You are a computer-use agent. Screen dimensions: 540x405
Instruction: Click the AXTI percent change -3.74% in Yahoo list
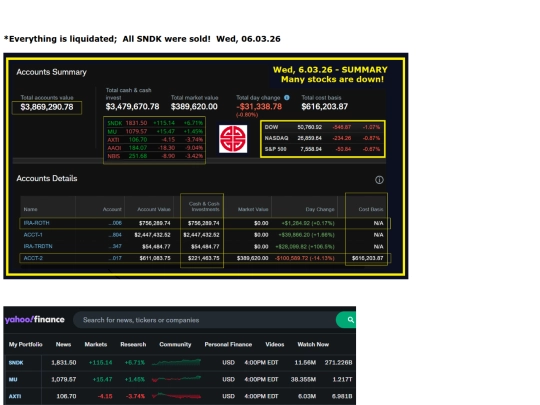[x=135, y=396]
